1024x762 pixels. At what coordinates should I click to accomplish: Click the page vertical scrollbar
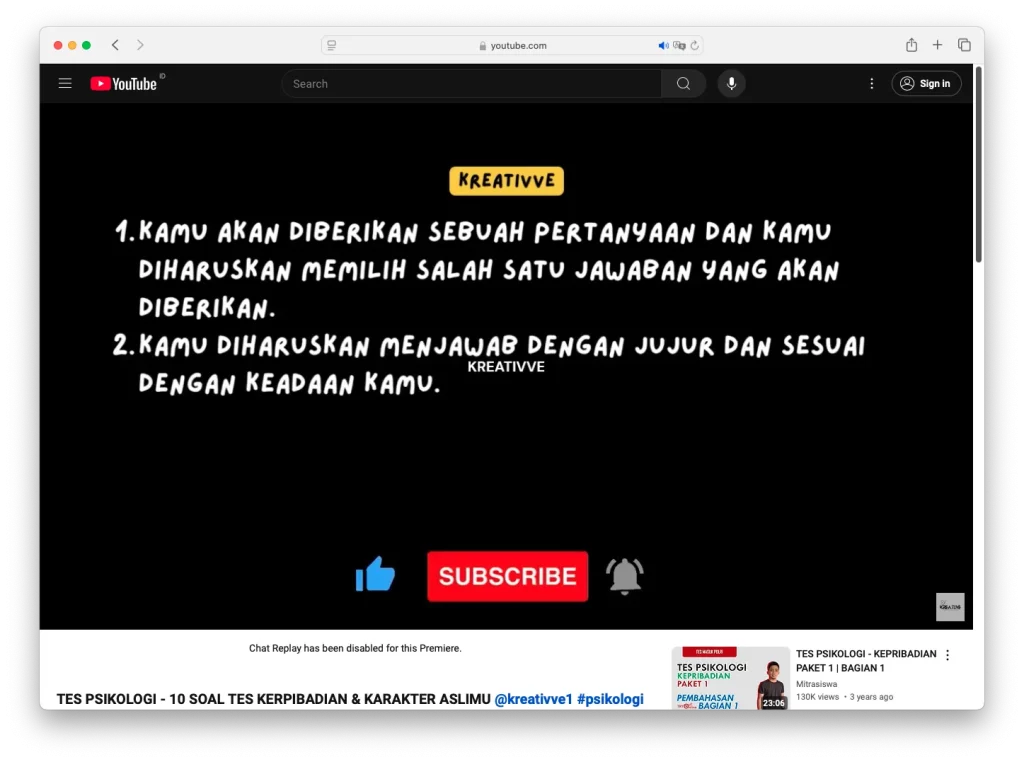click(978, 163)
